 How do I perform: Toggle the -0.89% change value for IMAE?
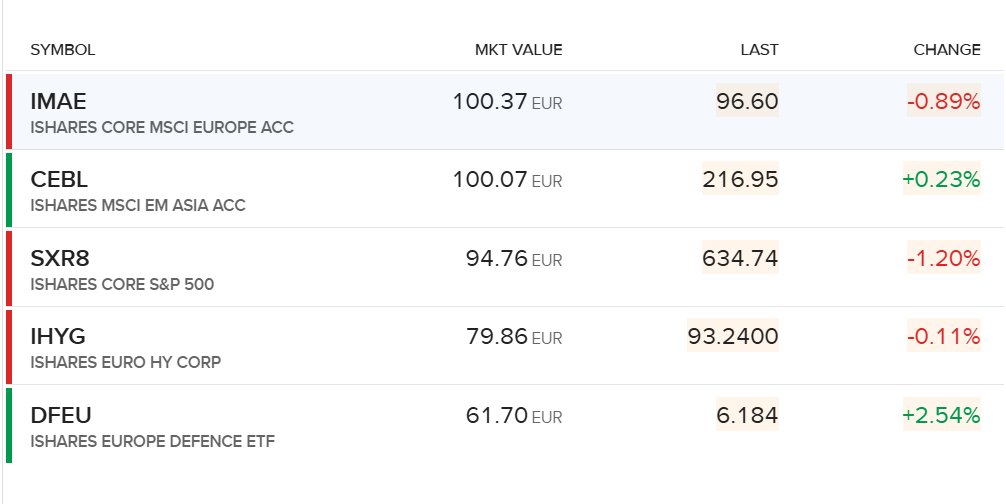pyautogui.click(x=943, y=101)
